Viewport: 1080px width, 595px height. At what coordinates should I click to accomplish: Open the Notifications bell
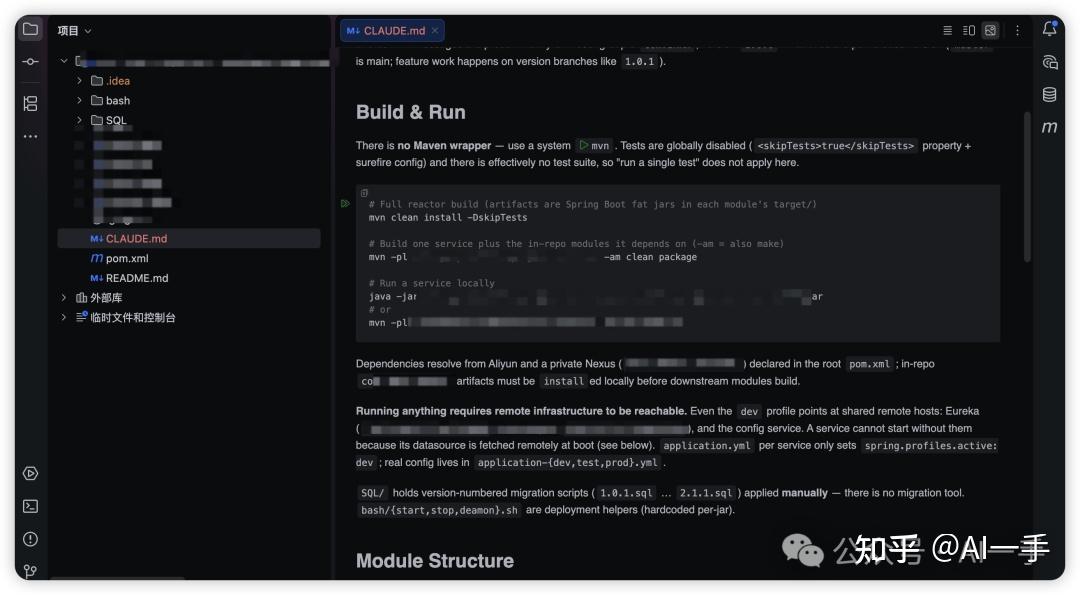point(1049,29)
